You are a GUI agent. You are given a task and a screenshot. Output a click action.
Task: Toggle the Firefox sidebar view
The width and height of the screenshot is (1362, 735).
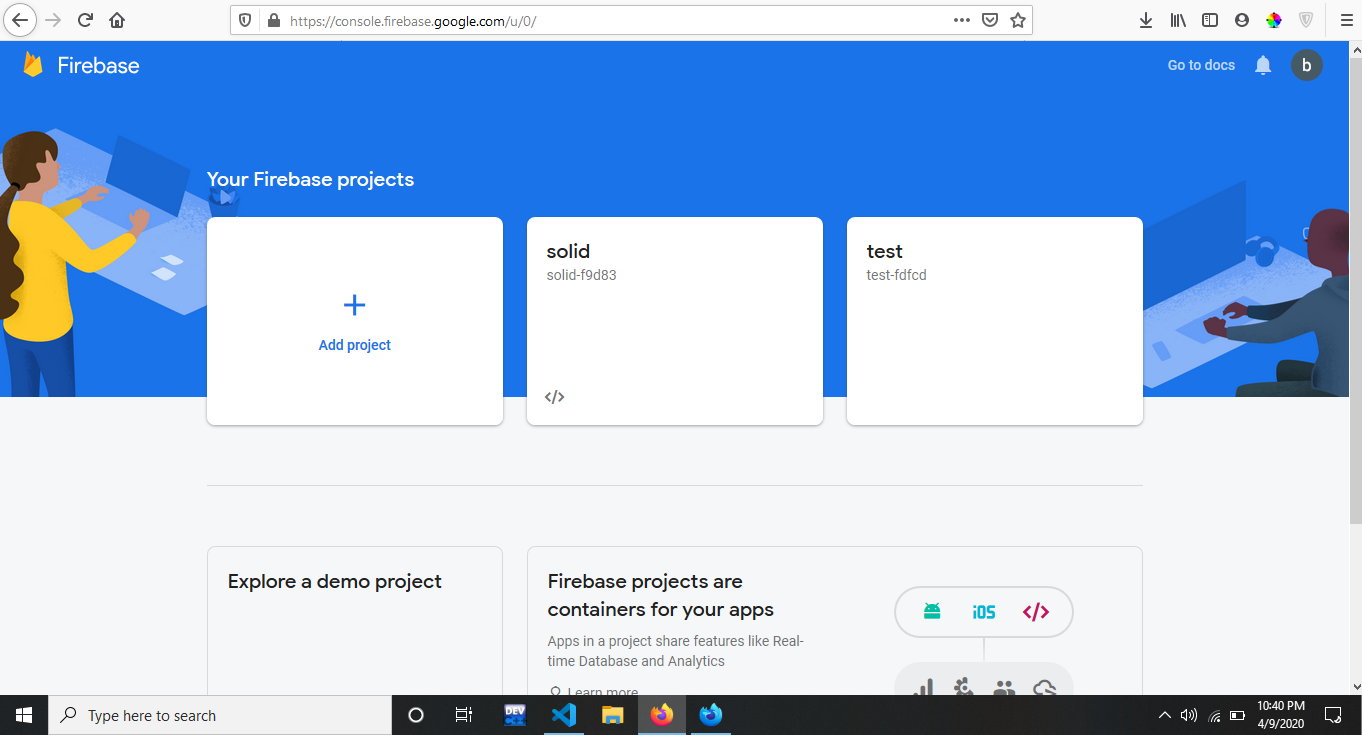click(x=1210, y=20)
